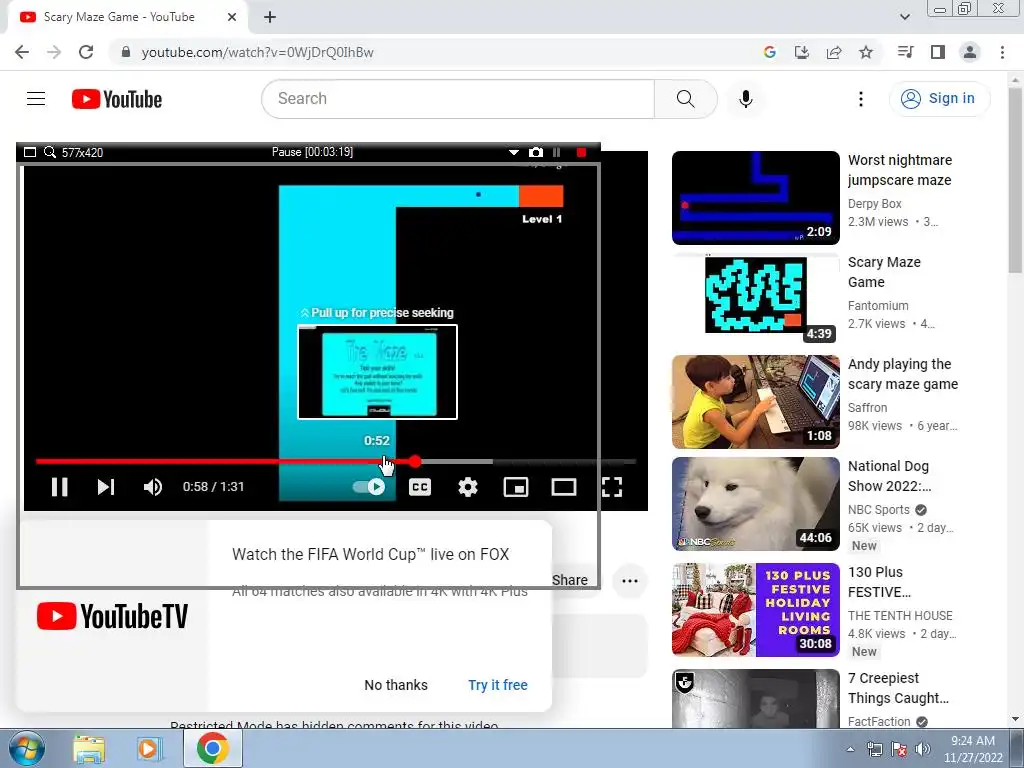
Task: Reload the current page
Action: click(86, 52)
